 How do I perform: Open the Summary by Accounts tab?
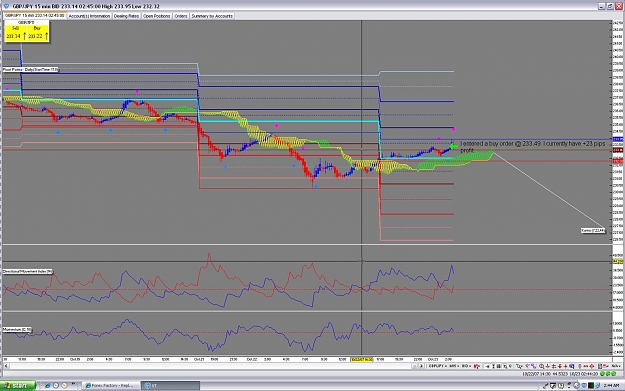[212, 16]
